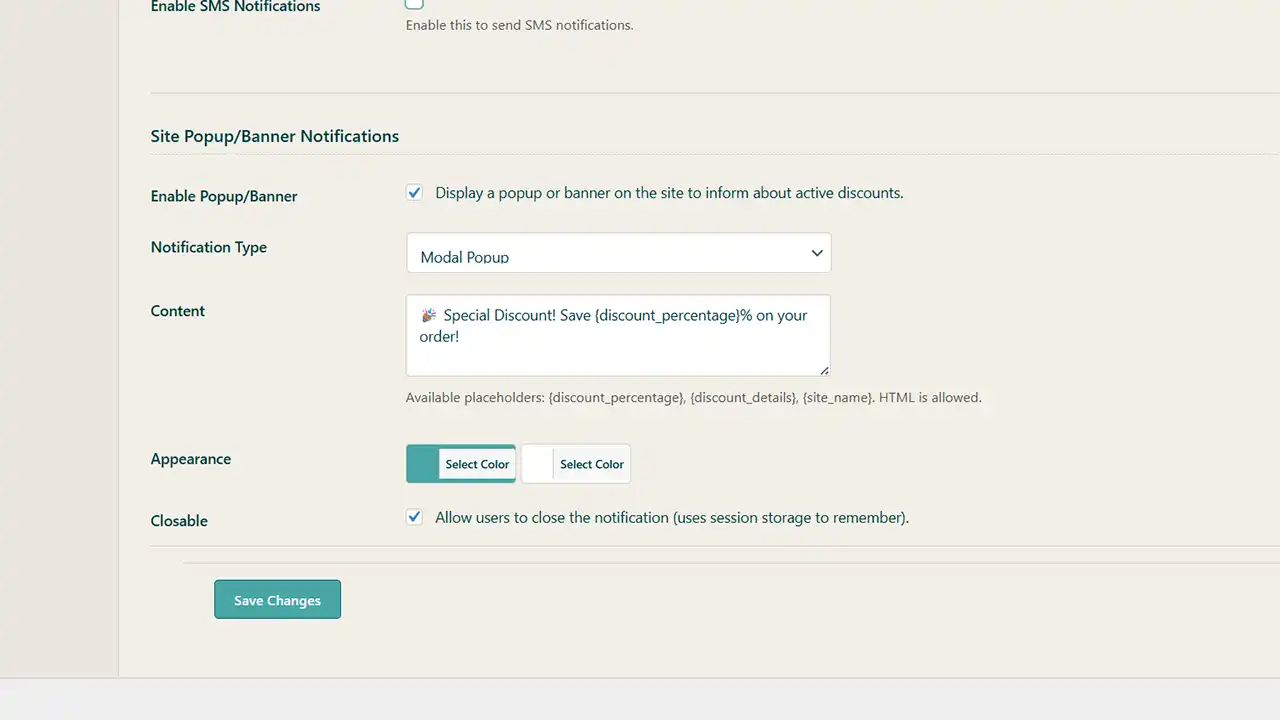The width and height of the screenshot is (1280, 720).
Task: Click the resize handle of the Content textarea
Action: point(824,370)
